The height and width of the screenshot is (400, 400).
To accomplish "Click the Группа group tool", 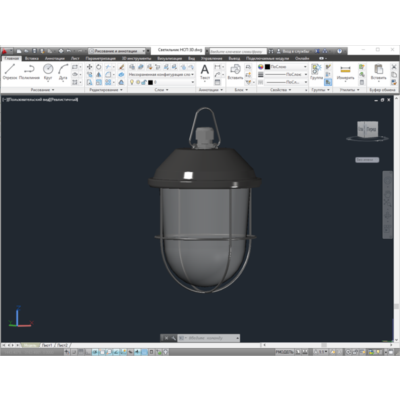I will coord(316,72).
